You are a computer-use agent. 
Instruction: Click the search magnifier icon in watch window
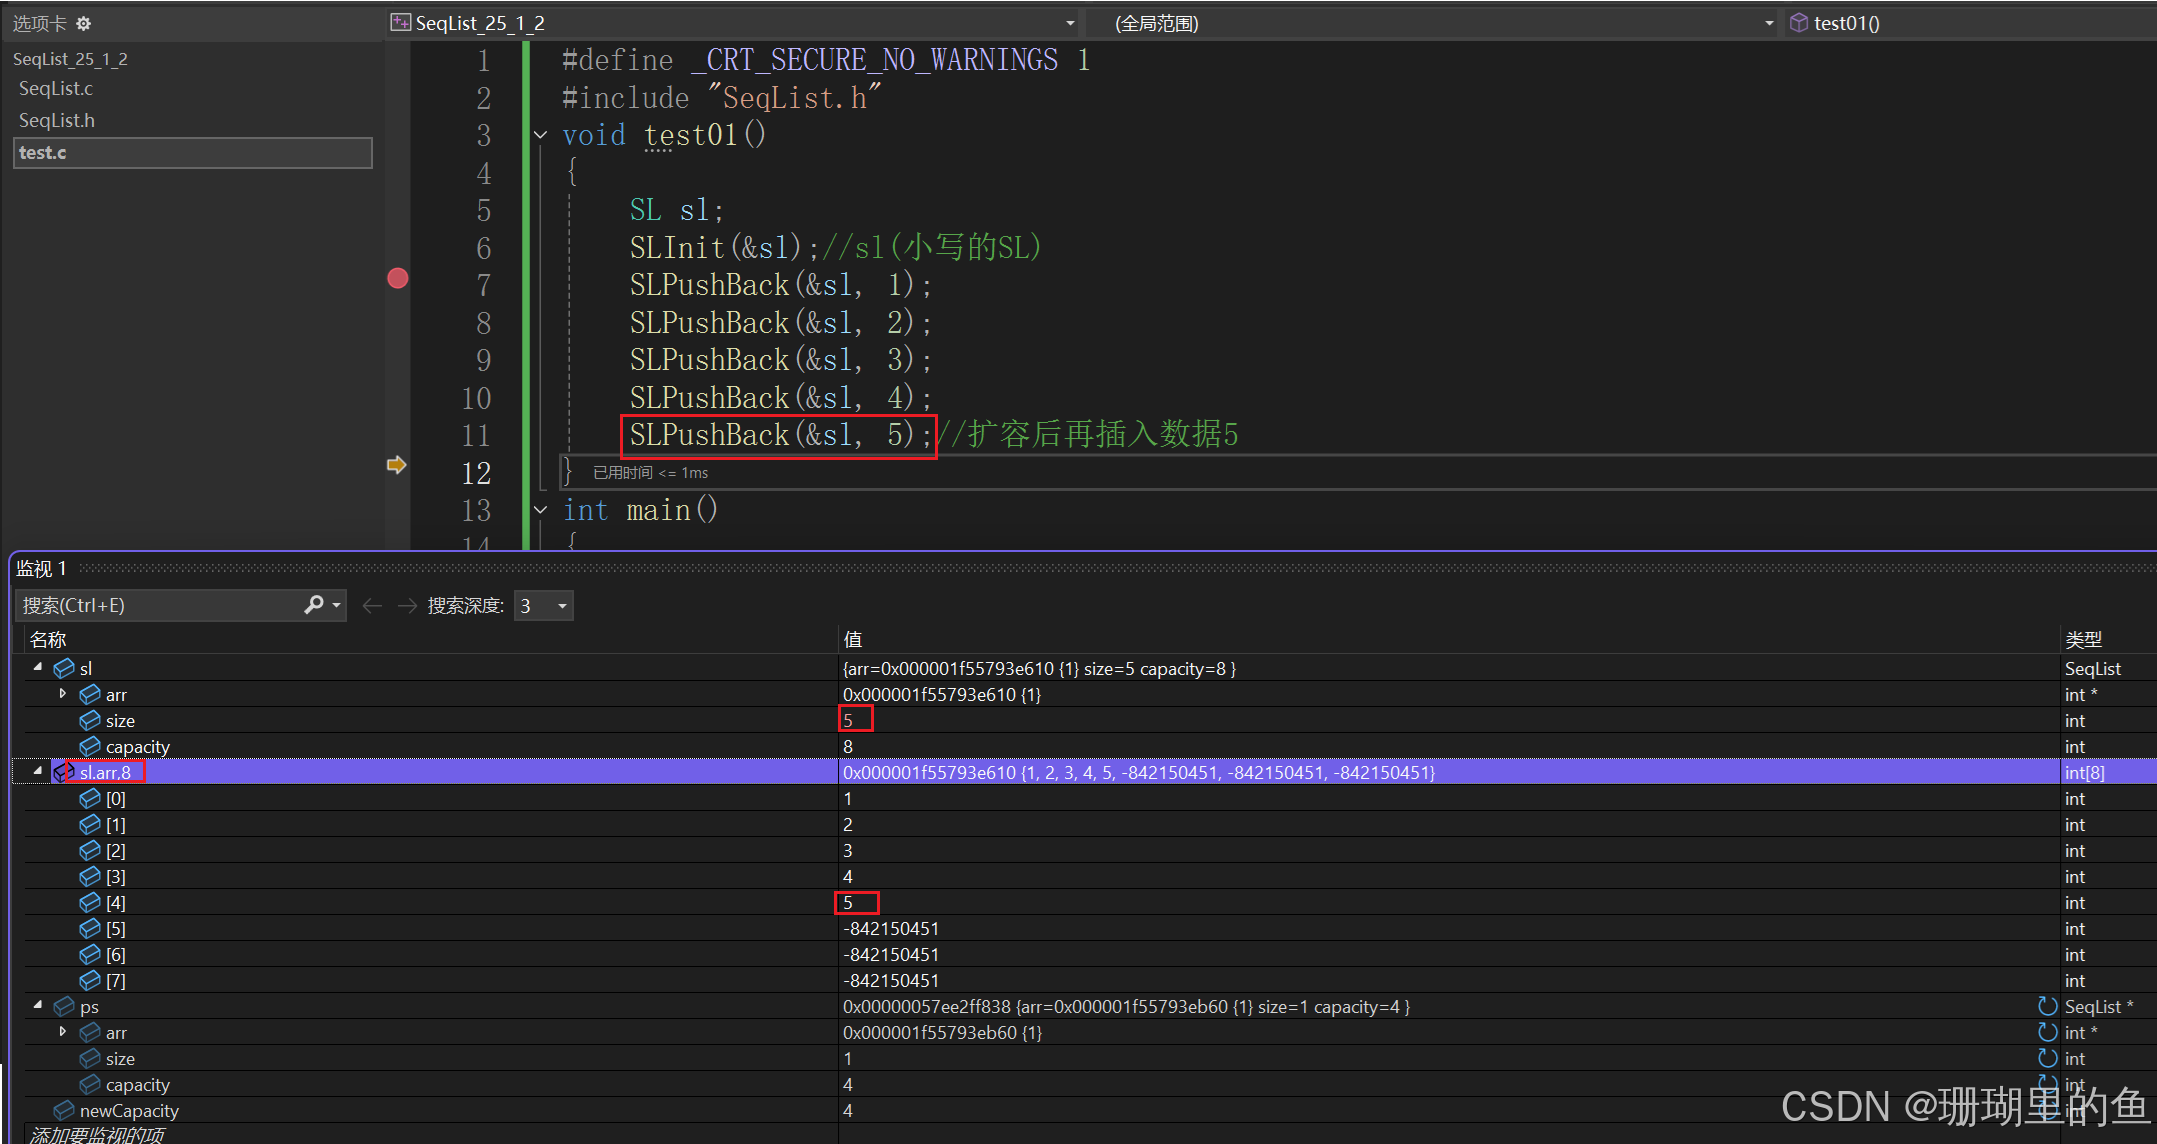click(x=314, y=605)
